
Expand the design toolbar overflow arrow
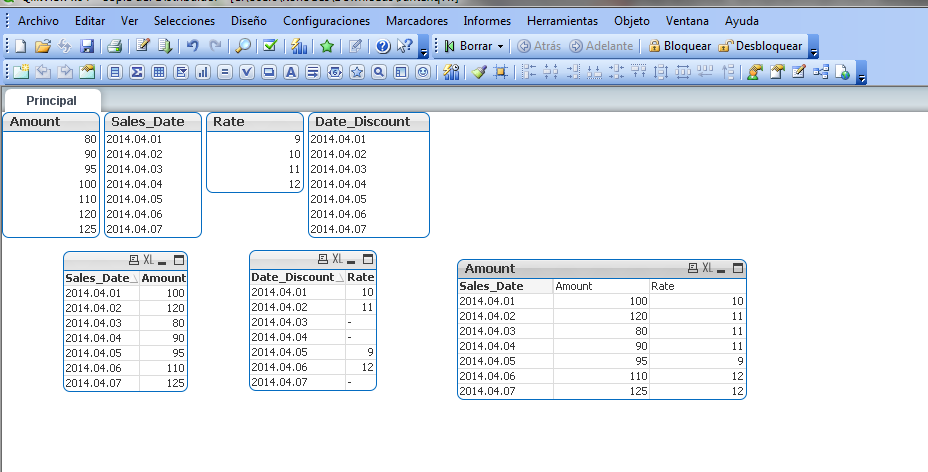(861, 75)
